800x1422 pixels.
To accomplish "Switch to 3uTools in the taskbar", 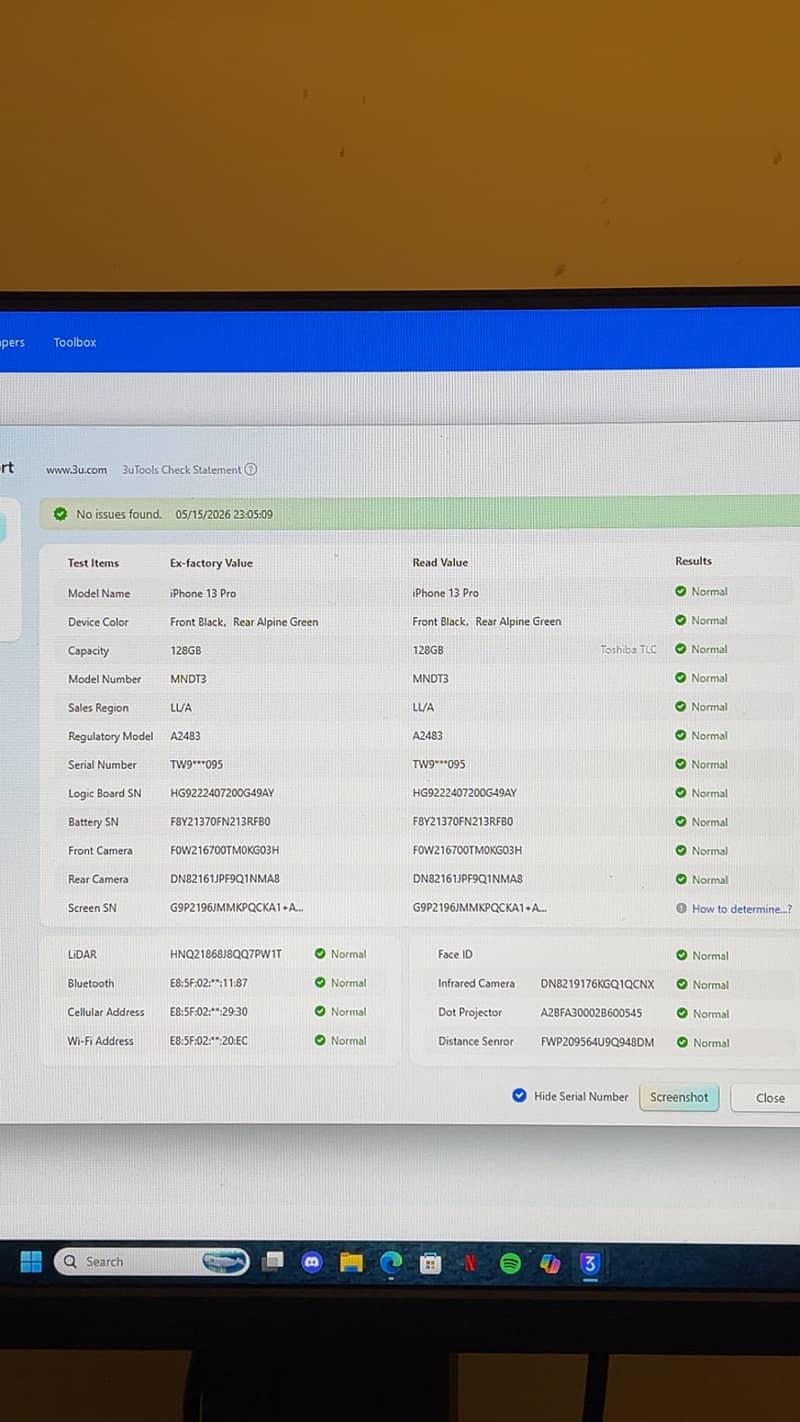I will [x=590, y=1264].
